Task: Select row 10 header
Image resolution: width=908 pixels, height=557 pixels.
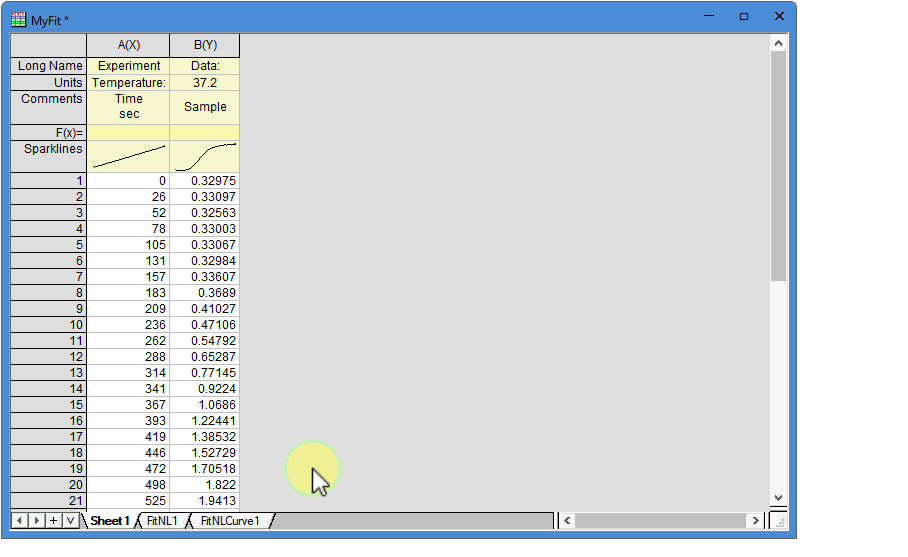Action: click(x=49, y=325)
